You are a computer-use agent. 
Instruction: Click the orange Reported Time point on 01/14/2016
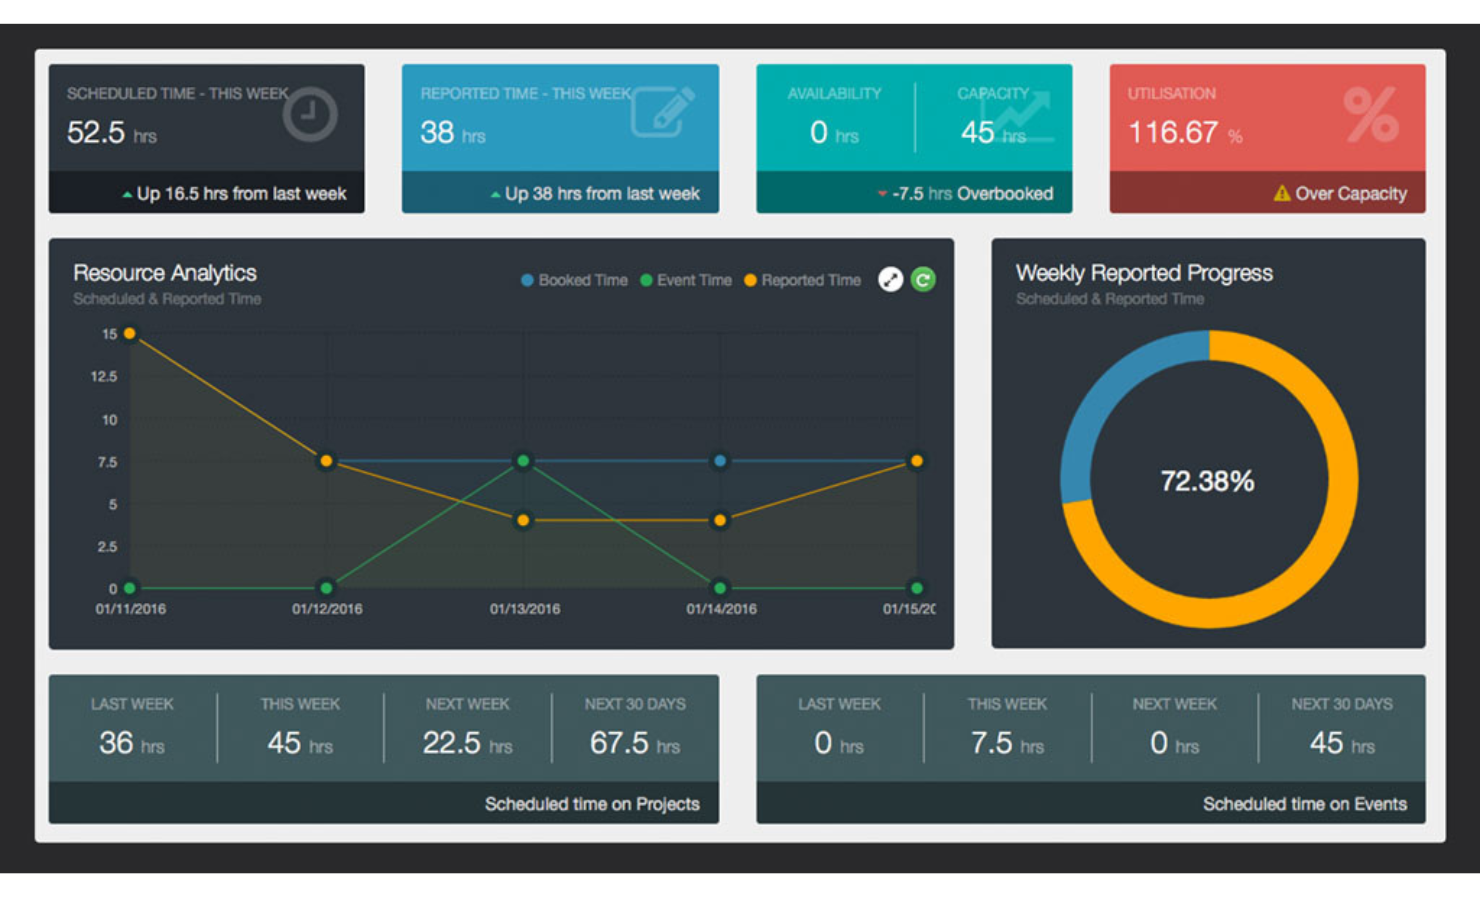(x=720, y=520)
